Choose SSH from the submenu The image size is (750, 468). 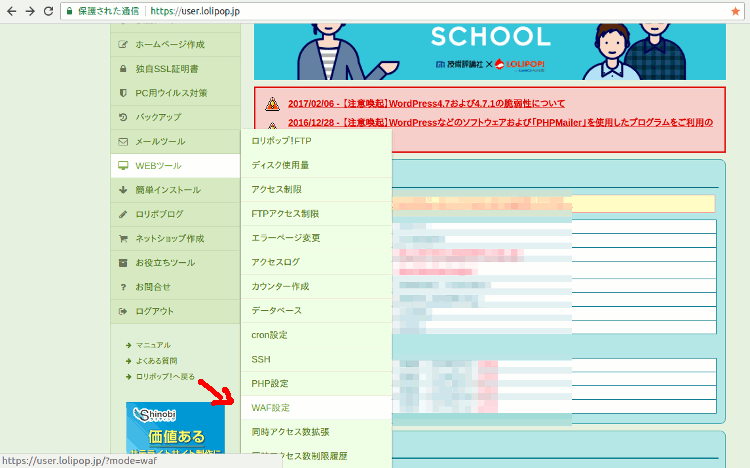tap(316, 359)
